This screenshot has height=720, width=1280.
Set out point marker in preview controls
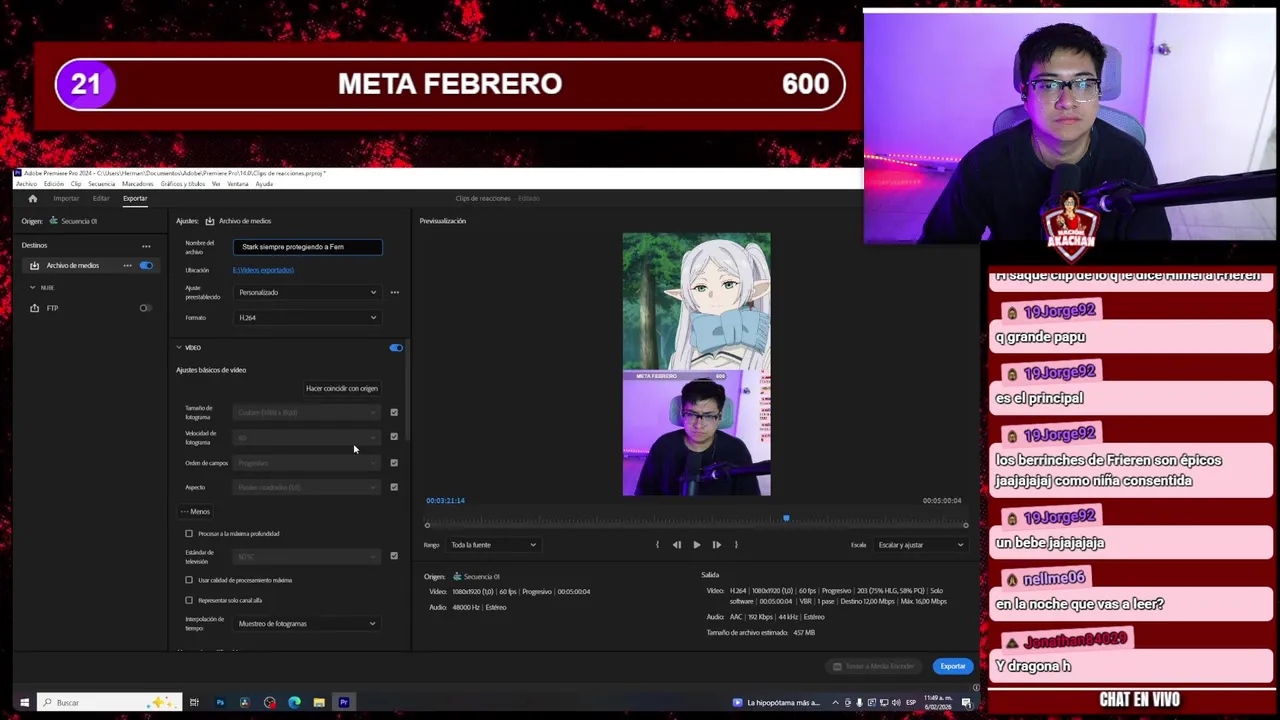pos(736,545)
